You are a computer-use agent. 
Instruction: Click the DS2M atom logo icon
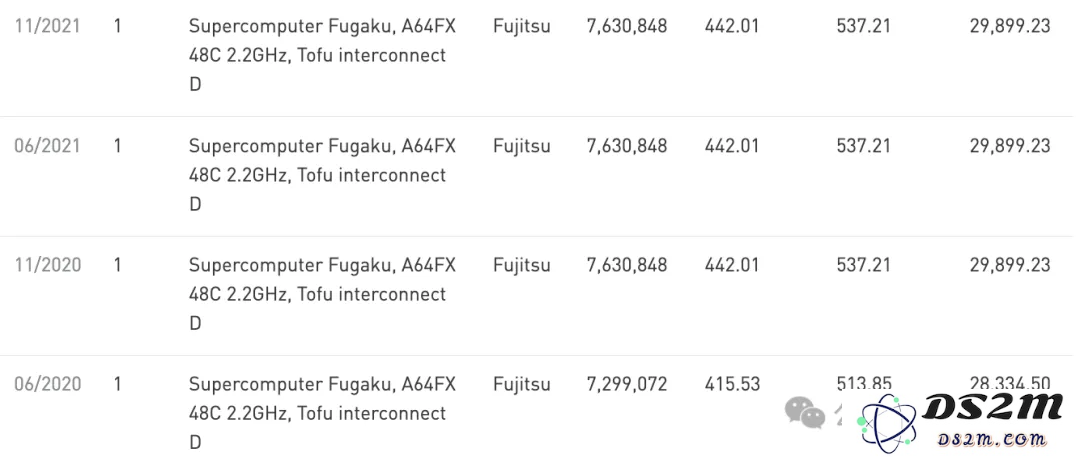coord(889,420)
